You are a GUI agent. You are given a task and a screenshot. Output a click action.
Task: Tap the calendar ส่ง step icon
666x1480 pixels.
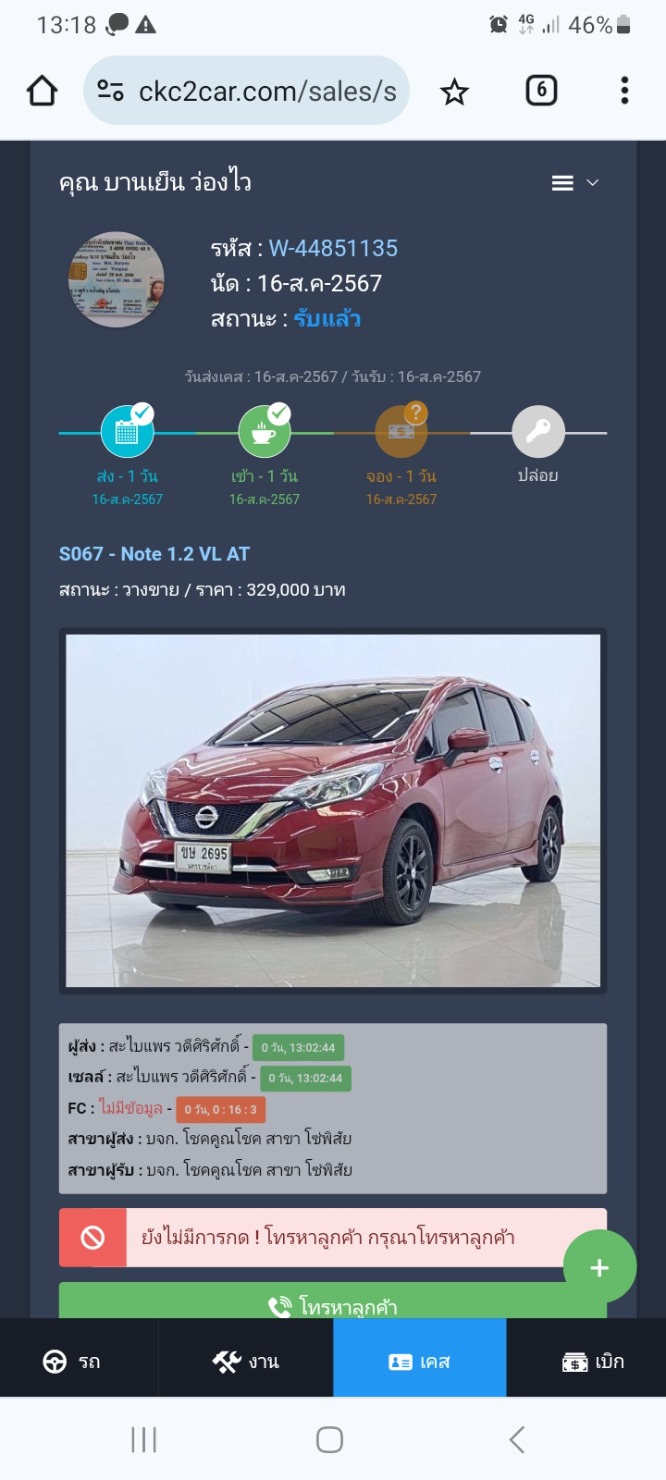click(x=128, y=432)
